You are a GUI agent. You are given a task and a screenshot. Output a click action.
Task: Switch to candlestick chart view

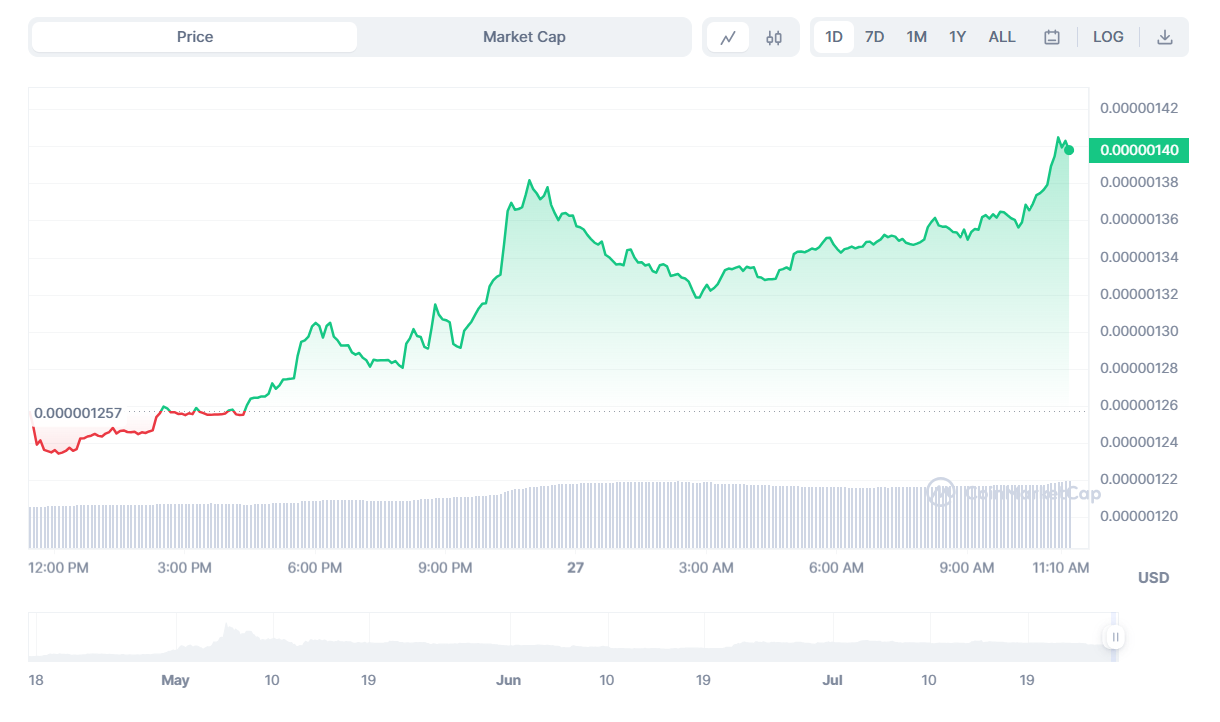point(774,37)
